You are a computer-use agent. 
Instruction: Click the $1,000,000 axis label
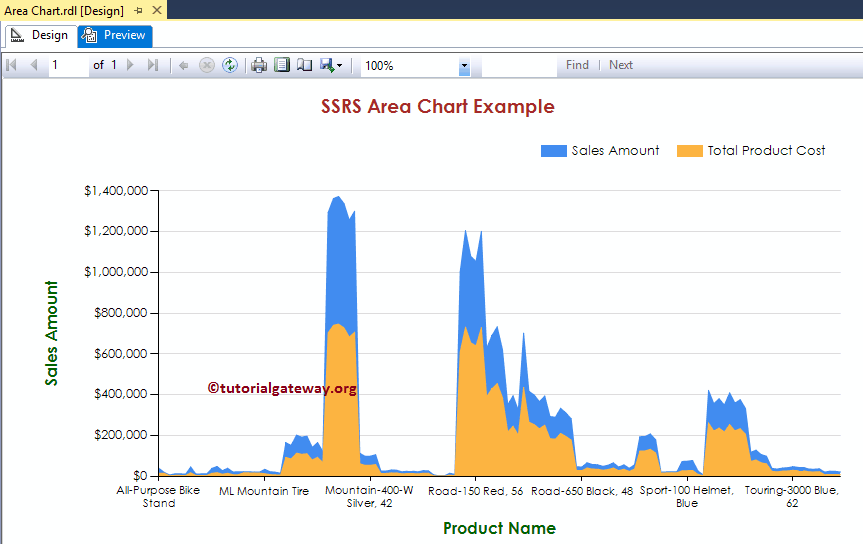point(116,271)
